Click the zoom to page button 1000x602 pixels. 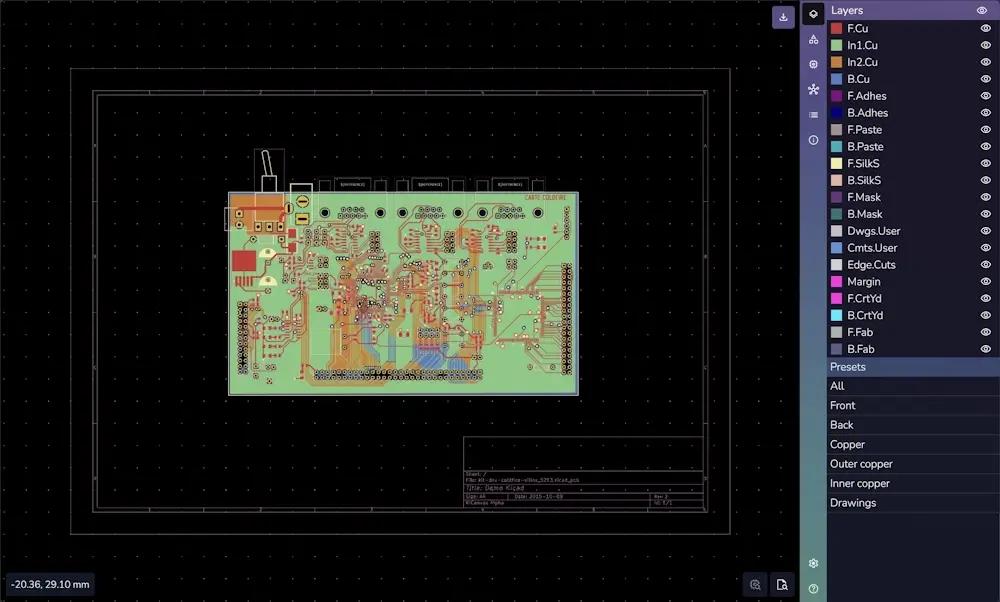[x=782, y=584]
